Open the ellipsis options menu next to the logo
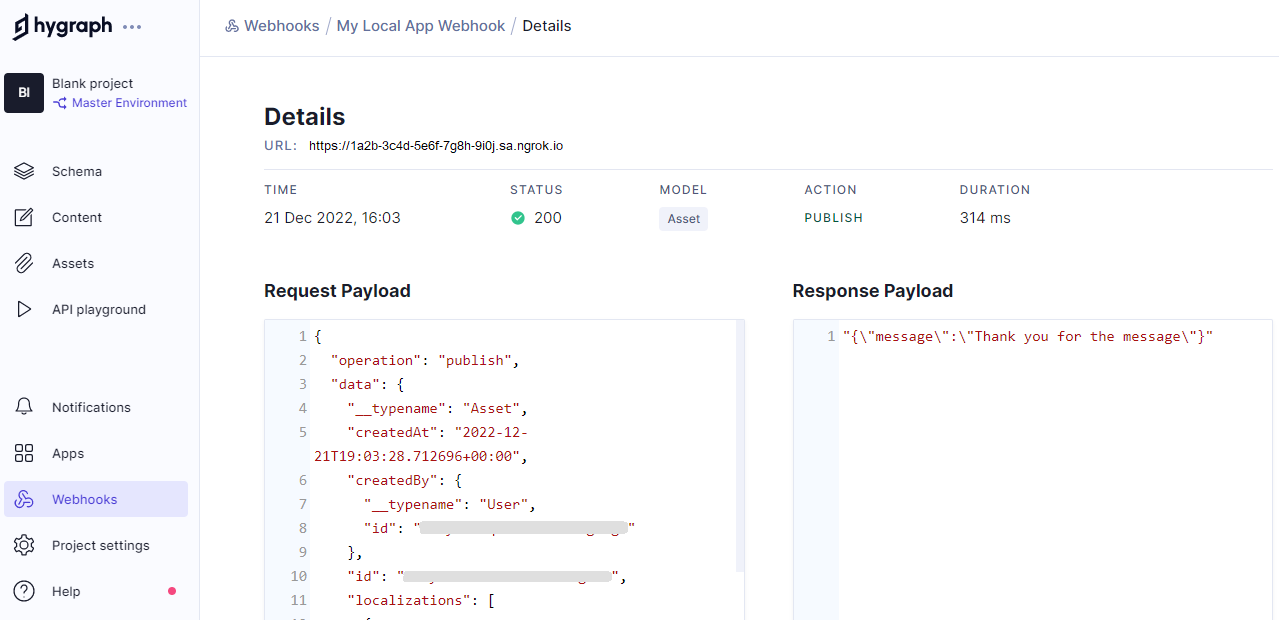This screenshot has width=1279, height=620. pyautogui.click(x=132, y=27)
